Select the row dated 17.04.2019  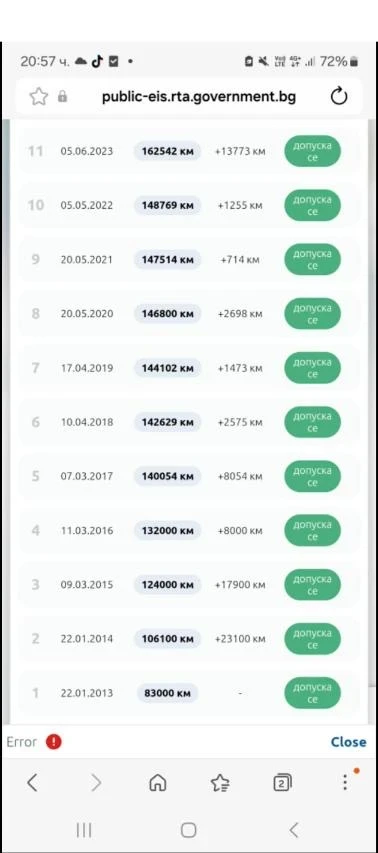click(189, 368)
